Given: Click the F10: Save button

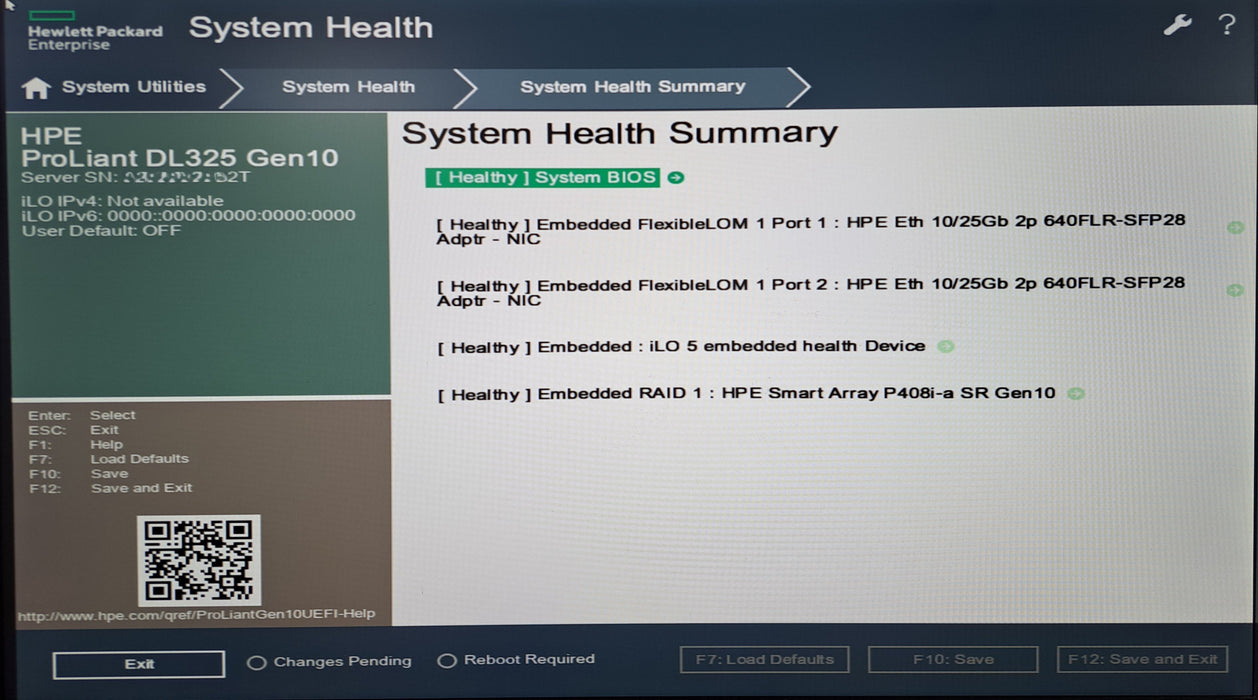Looking at the screenshot, I should [953, 660].
